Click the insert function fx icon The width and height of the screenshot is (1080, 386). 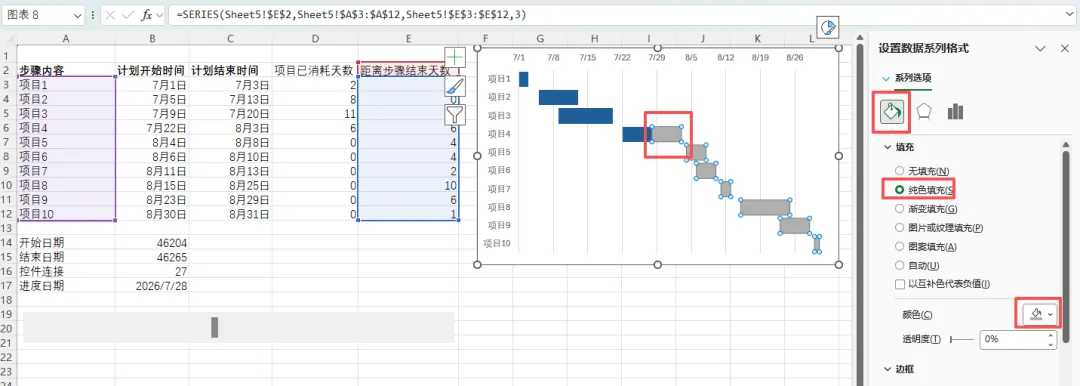point(147,14)
